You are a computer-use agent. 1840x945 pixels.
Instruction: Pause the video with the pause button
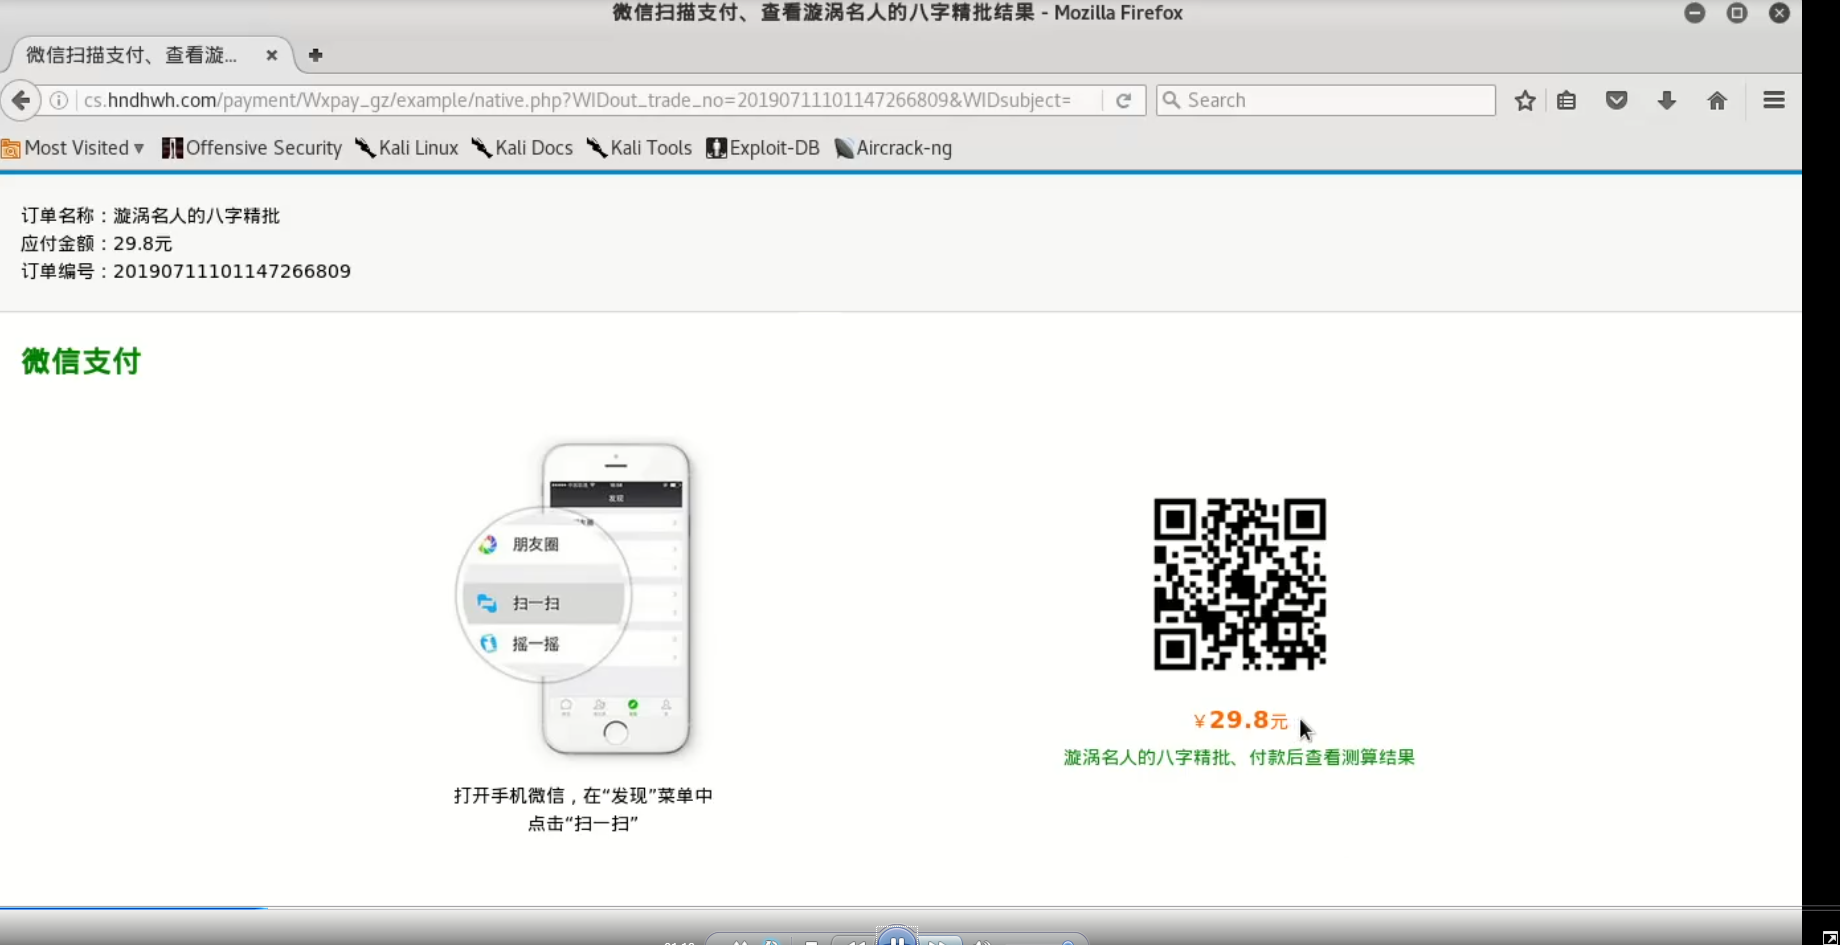point(897,938)
